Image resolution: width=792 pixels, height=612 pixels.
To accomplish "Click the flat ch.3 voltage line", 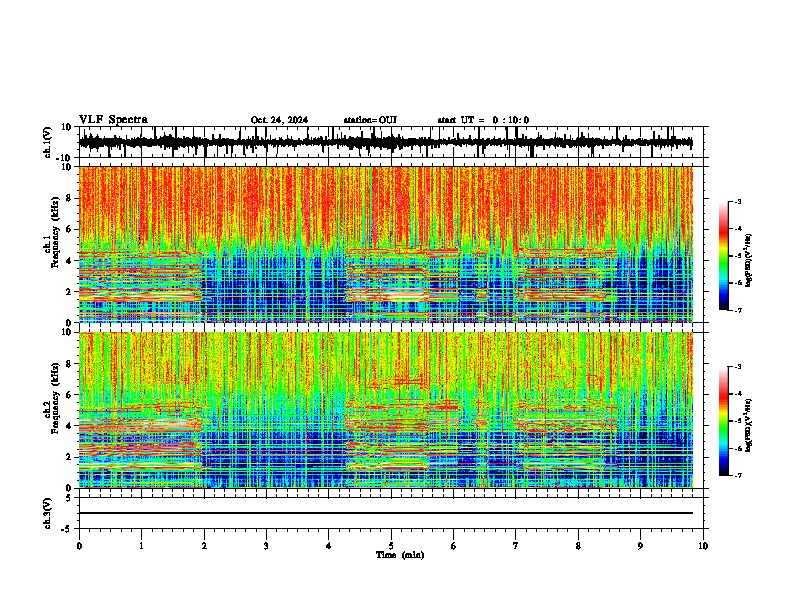I will point(386,513).
